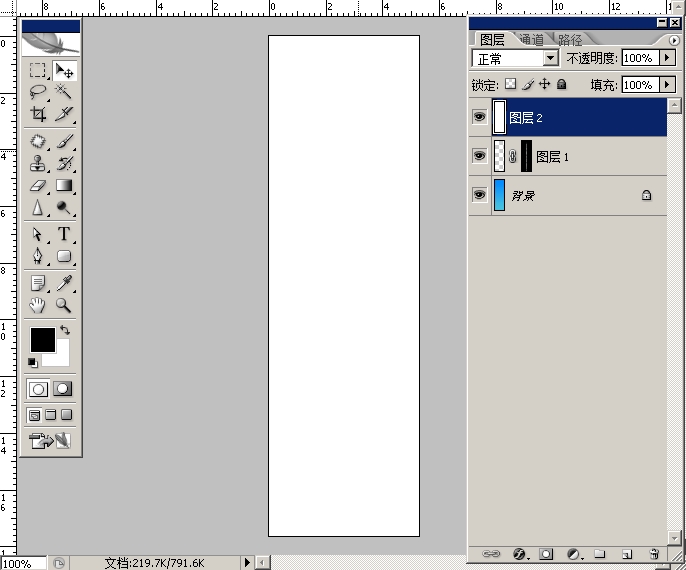Create a new layer button

click(x=627, y=554)
